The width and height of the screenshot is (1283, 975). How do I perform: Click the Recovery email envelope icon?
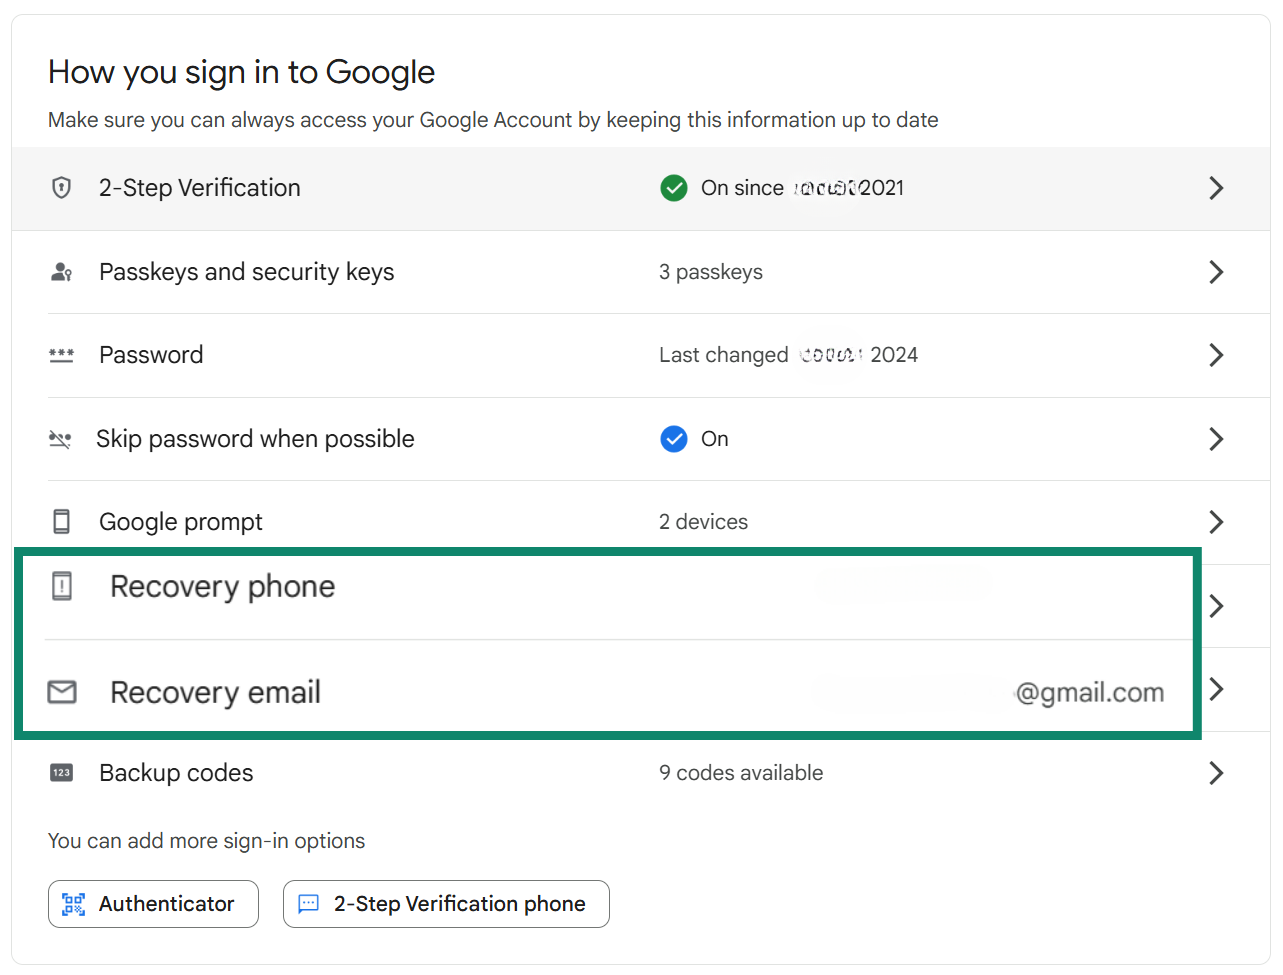coord(61,692)
